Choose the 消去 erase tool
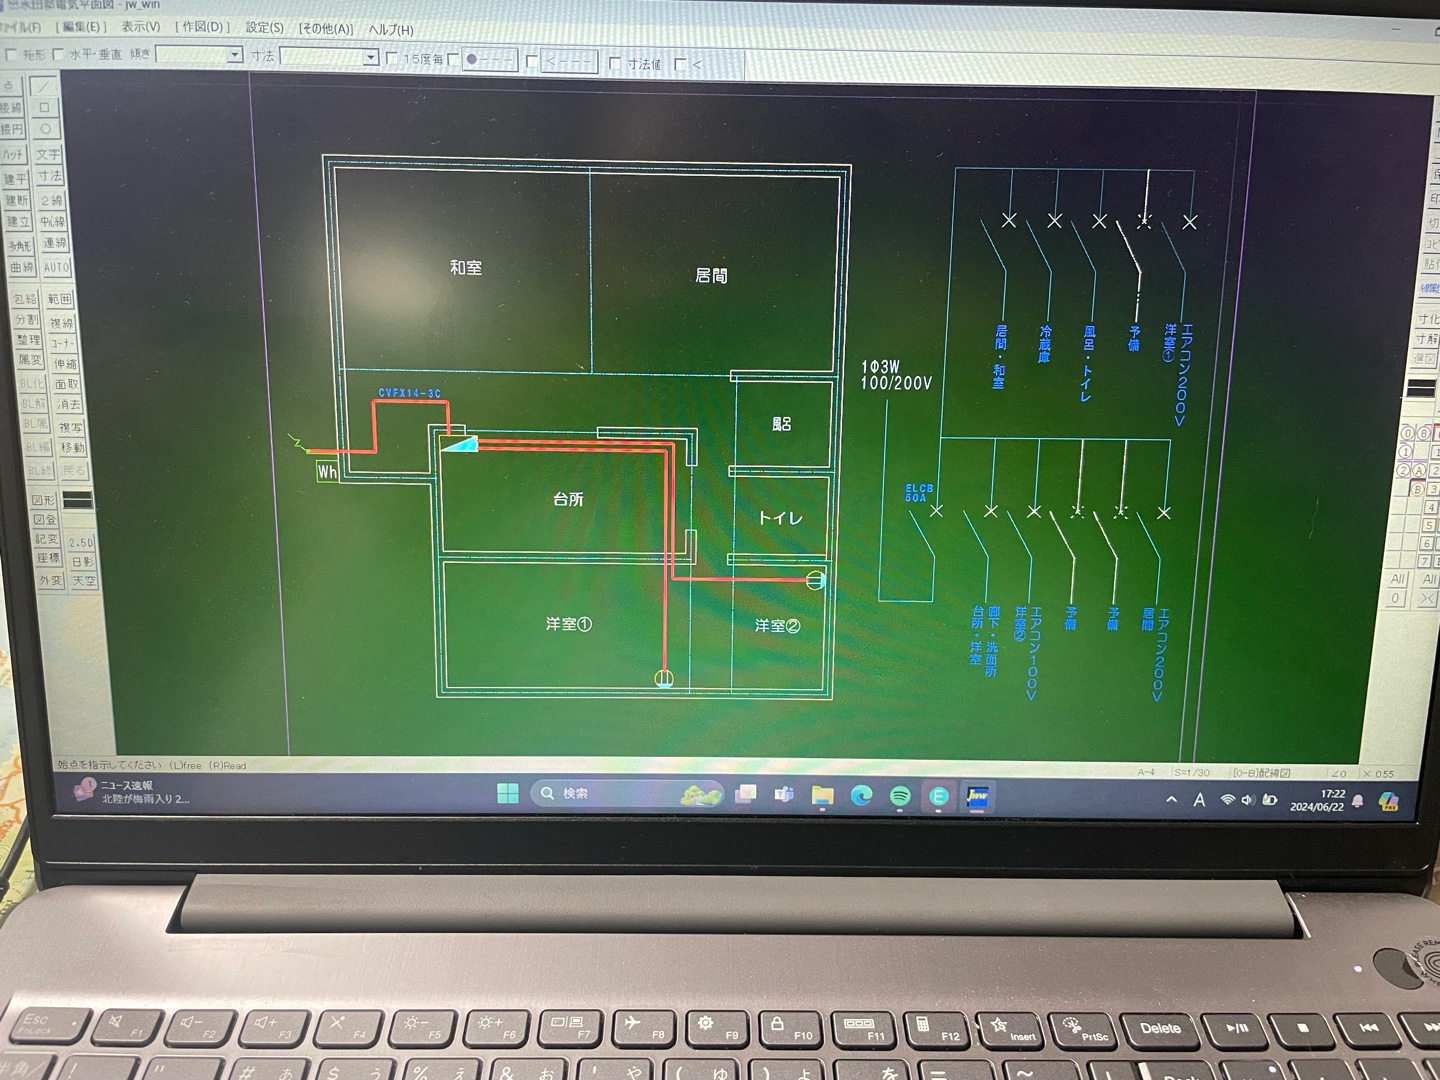The width and height of the screenshot is (1440, 1080). 68,405
